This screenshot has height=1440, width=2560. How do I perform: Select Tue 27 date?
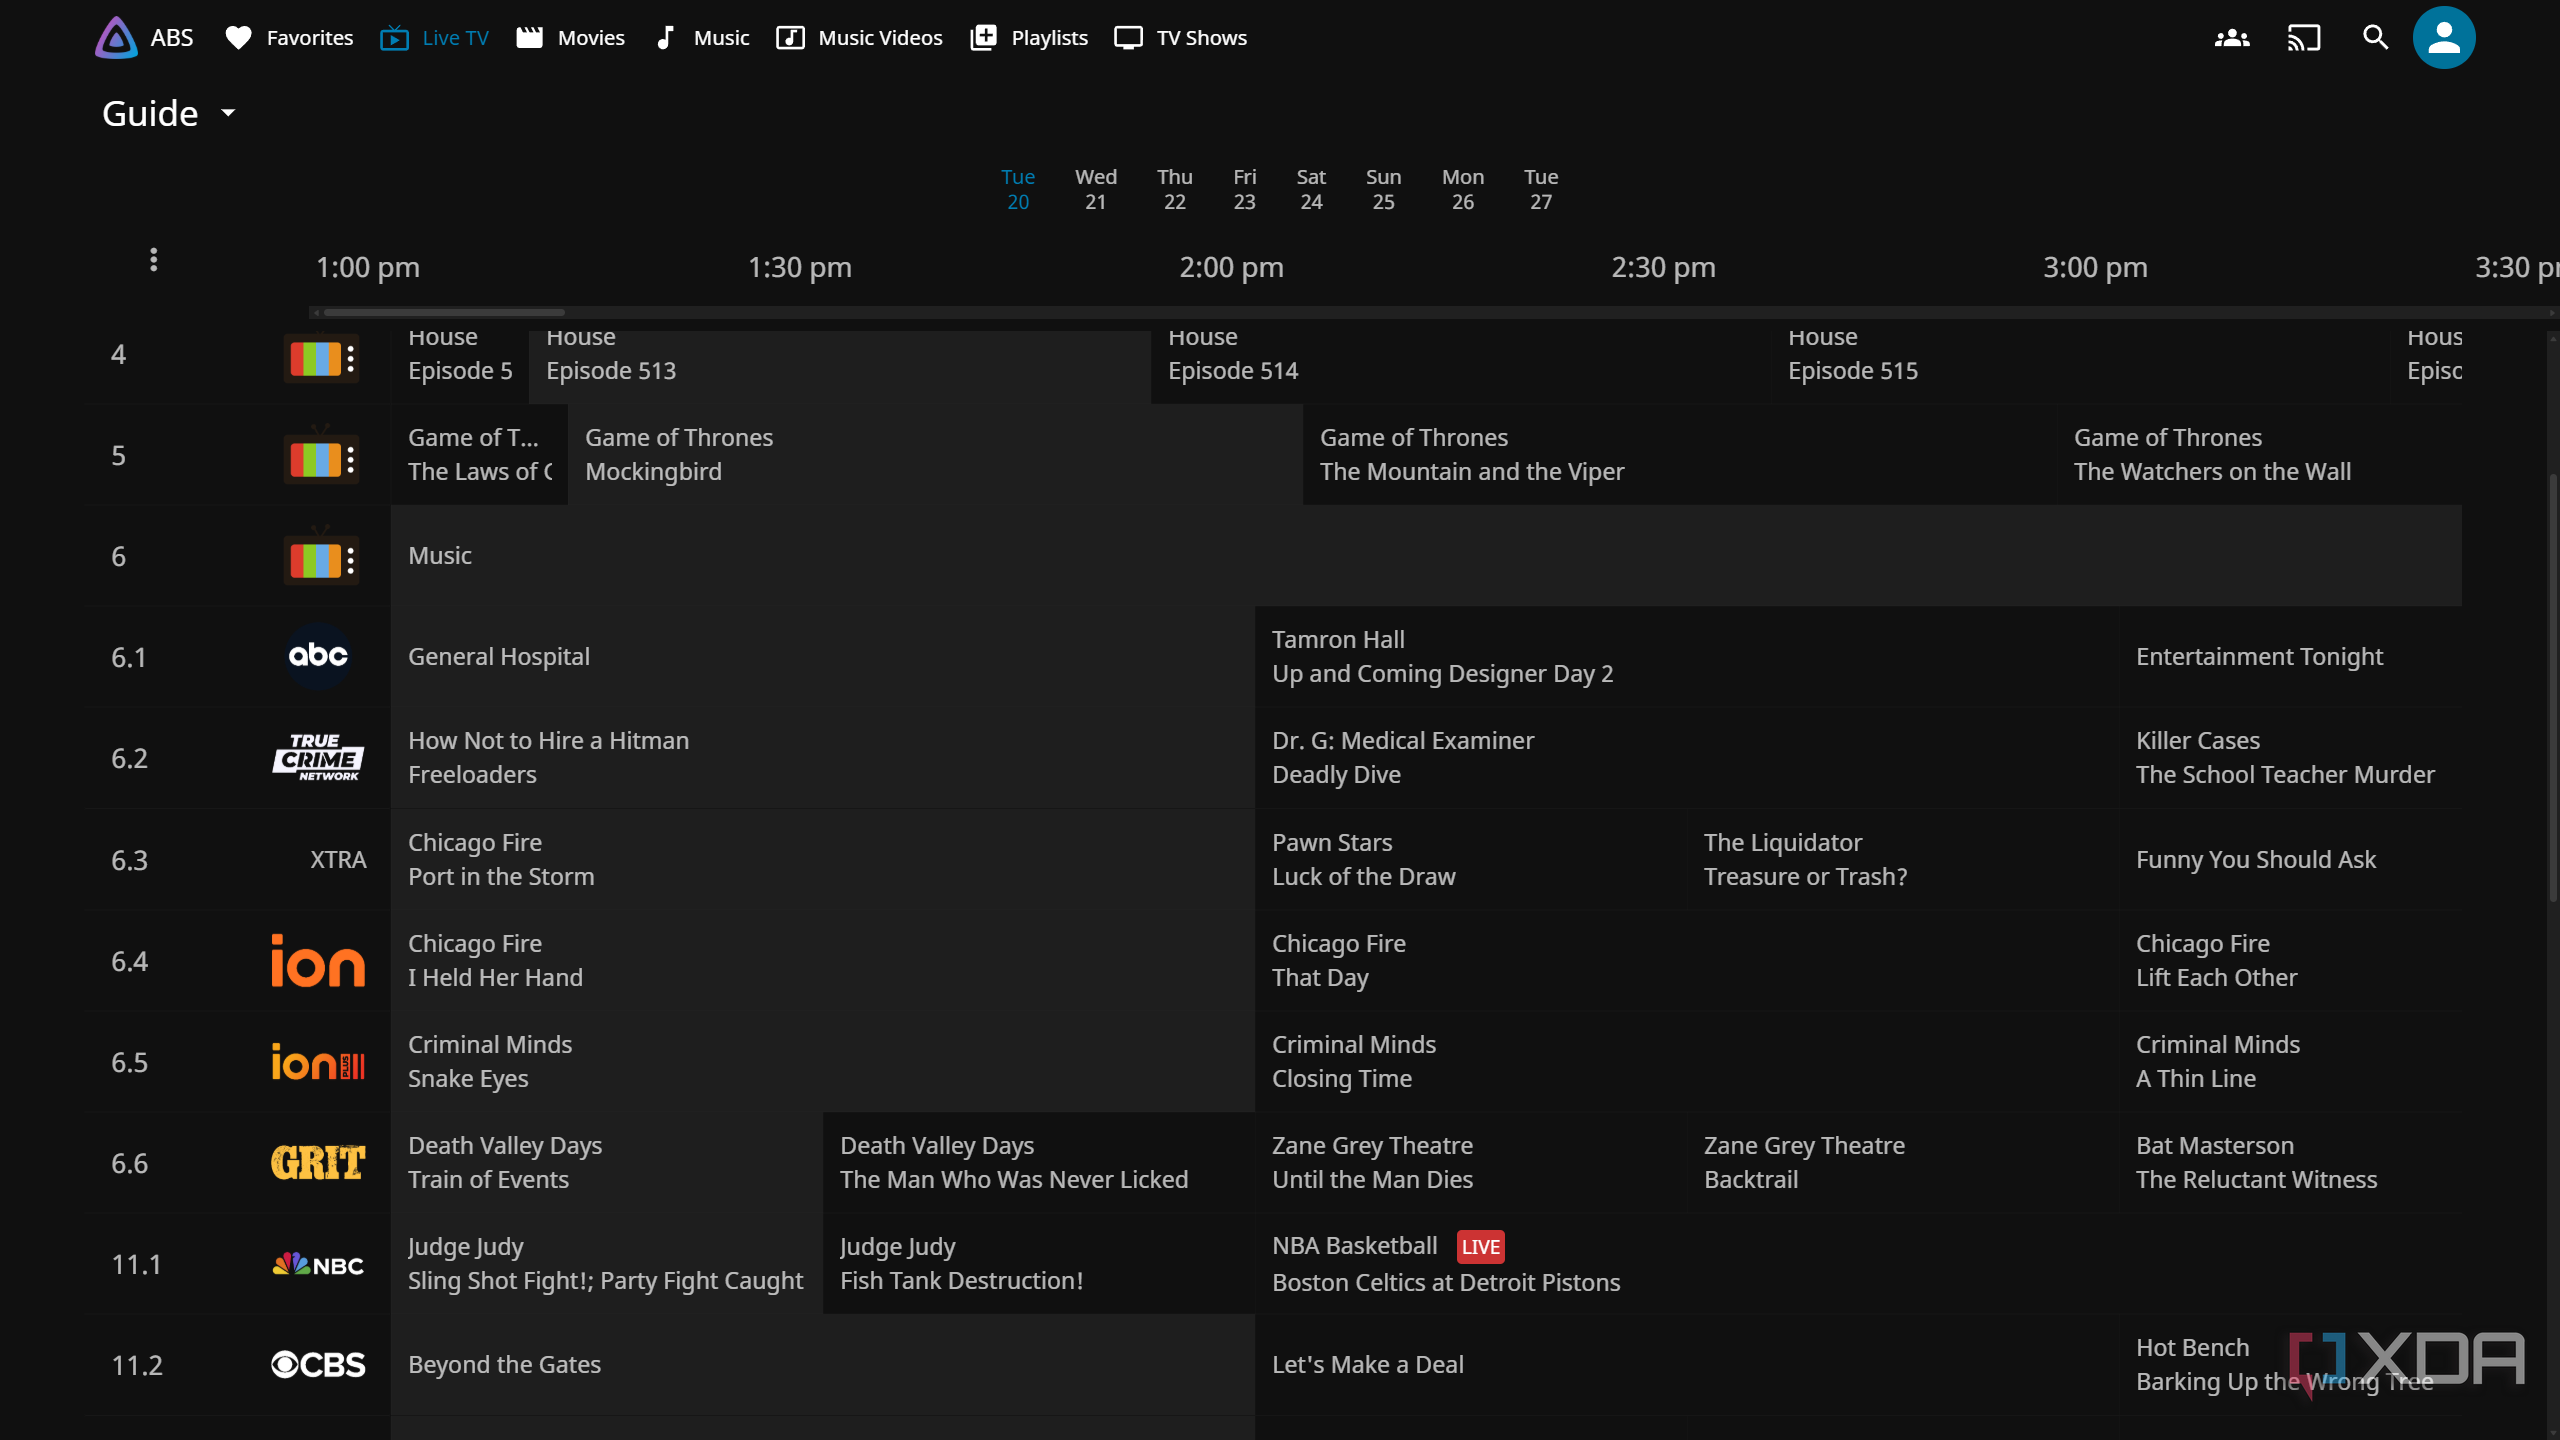(x=1541, y=189)
